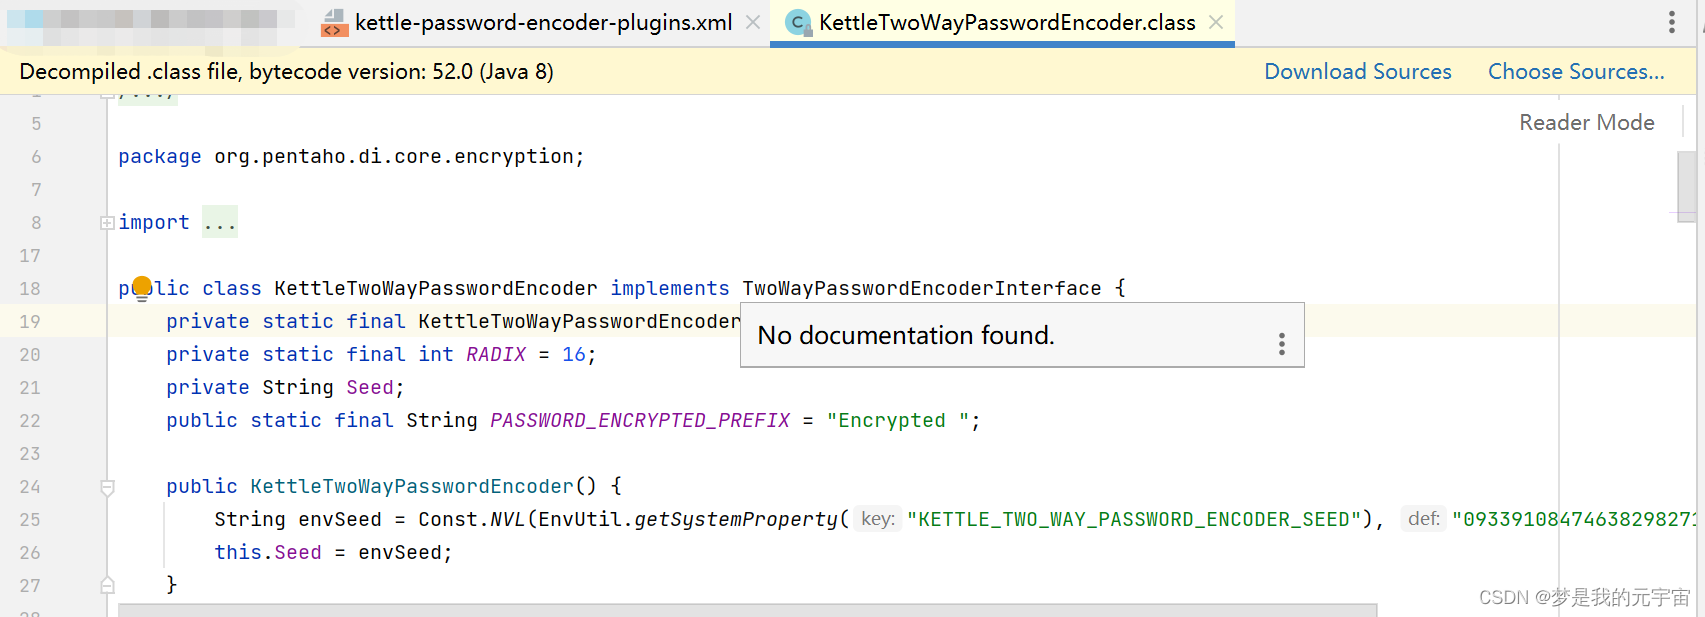Open Download Sources
The image size is (1705, 617).
click(x=1358, y=71)
